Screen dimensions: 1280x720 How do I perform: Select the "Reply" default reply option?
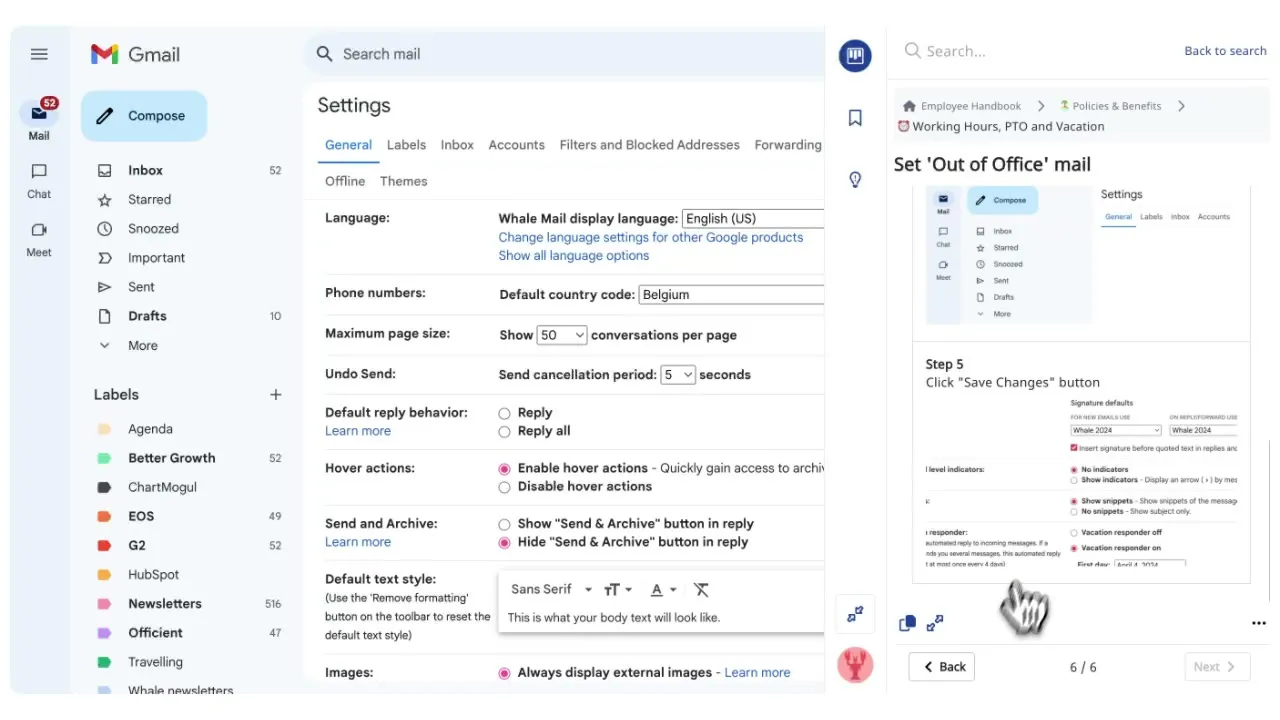(504, 413)
